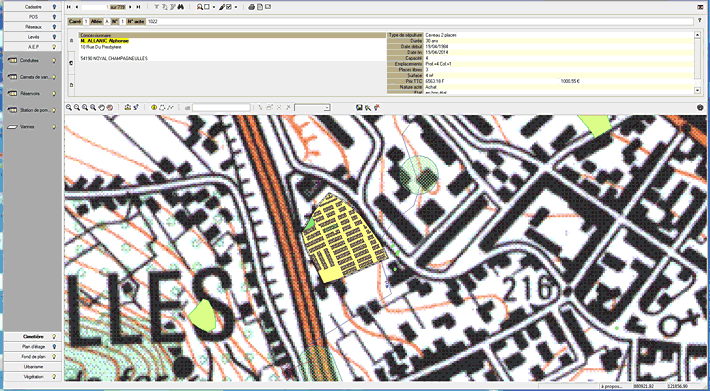
Task: Open the Cimetière panel
Action: point(33,337)
